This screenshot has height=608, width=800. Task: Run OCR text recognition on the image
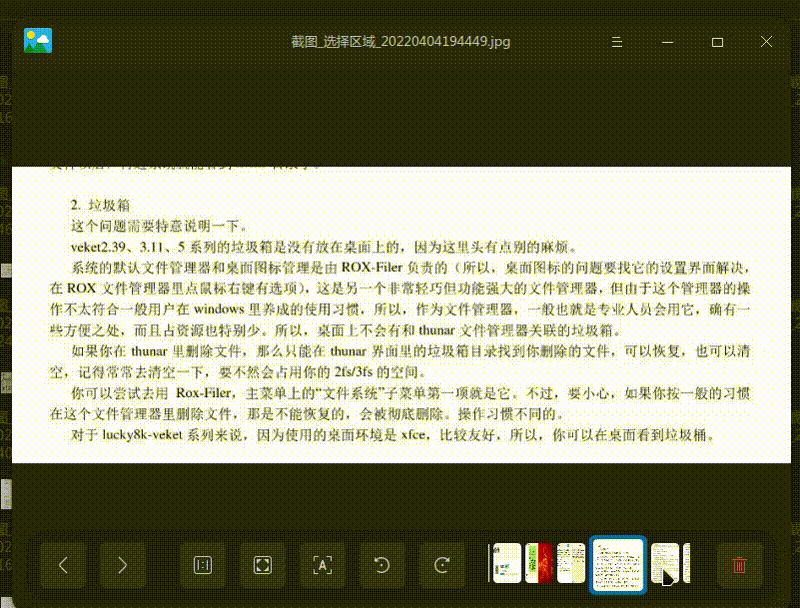pyautogui.click(x=322, y=565)
